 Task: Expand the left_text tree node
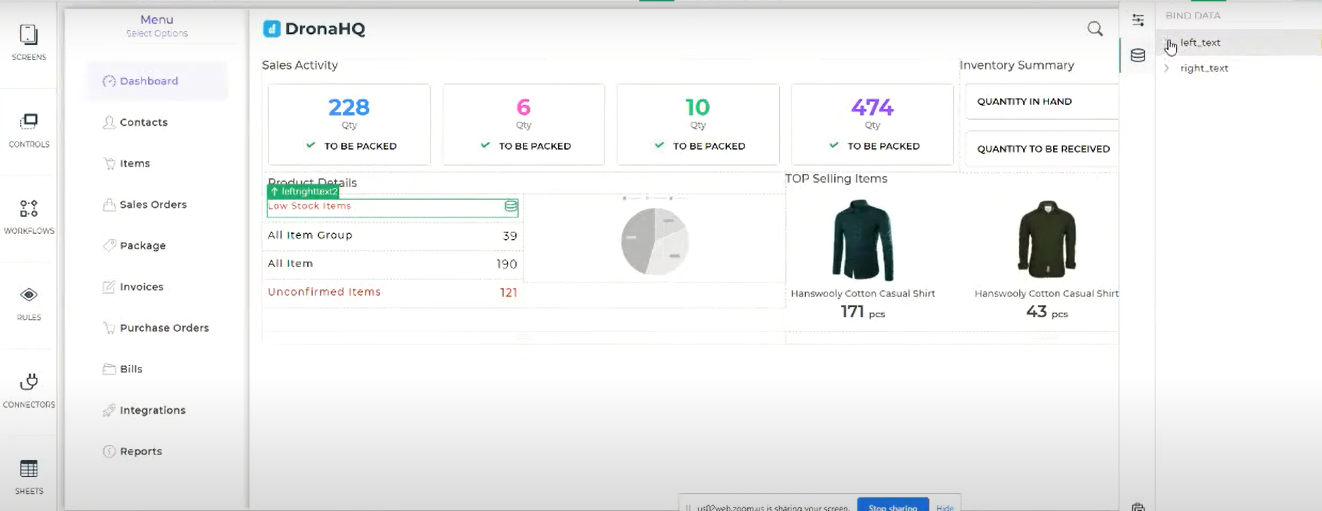pos(1167,43)
